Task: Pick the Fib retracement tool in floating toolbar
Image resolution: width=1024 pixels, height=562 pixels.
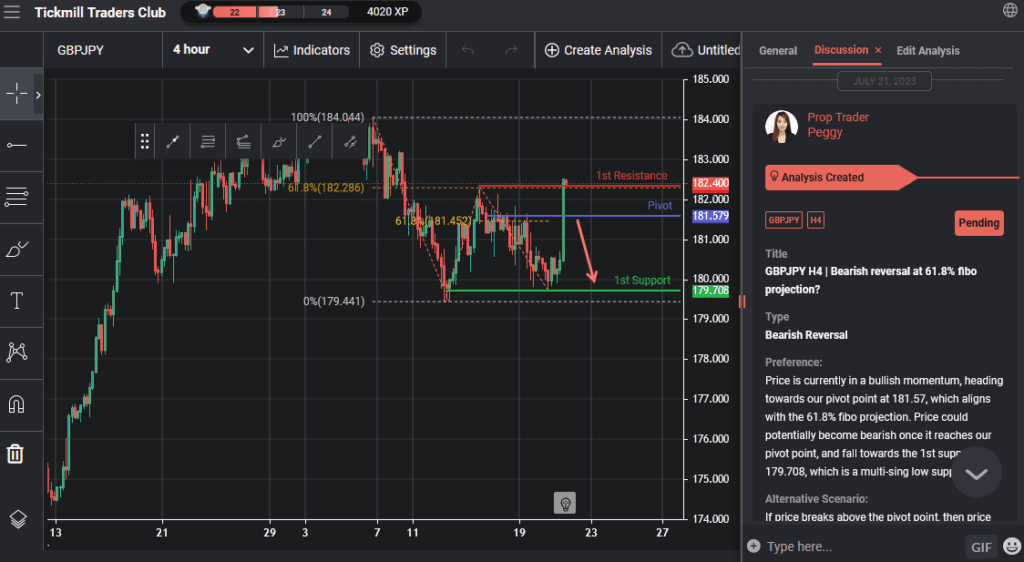Action: (208, 141)
